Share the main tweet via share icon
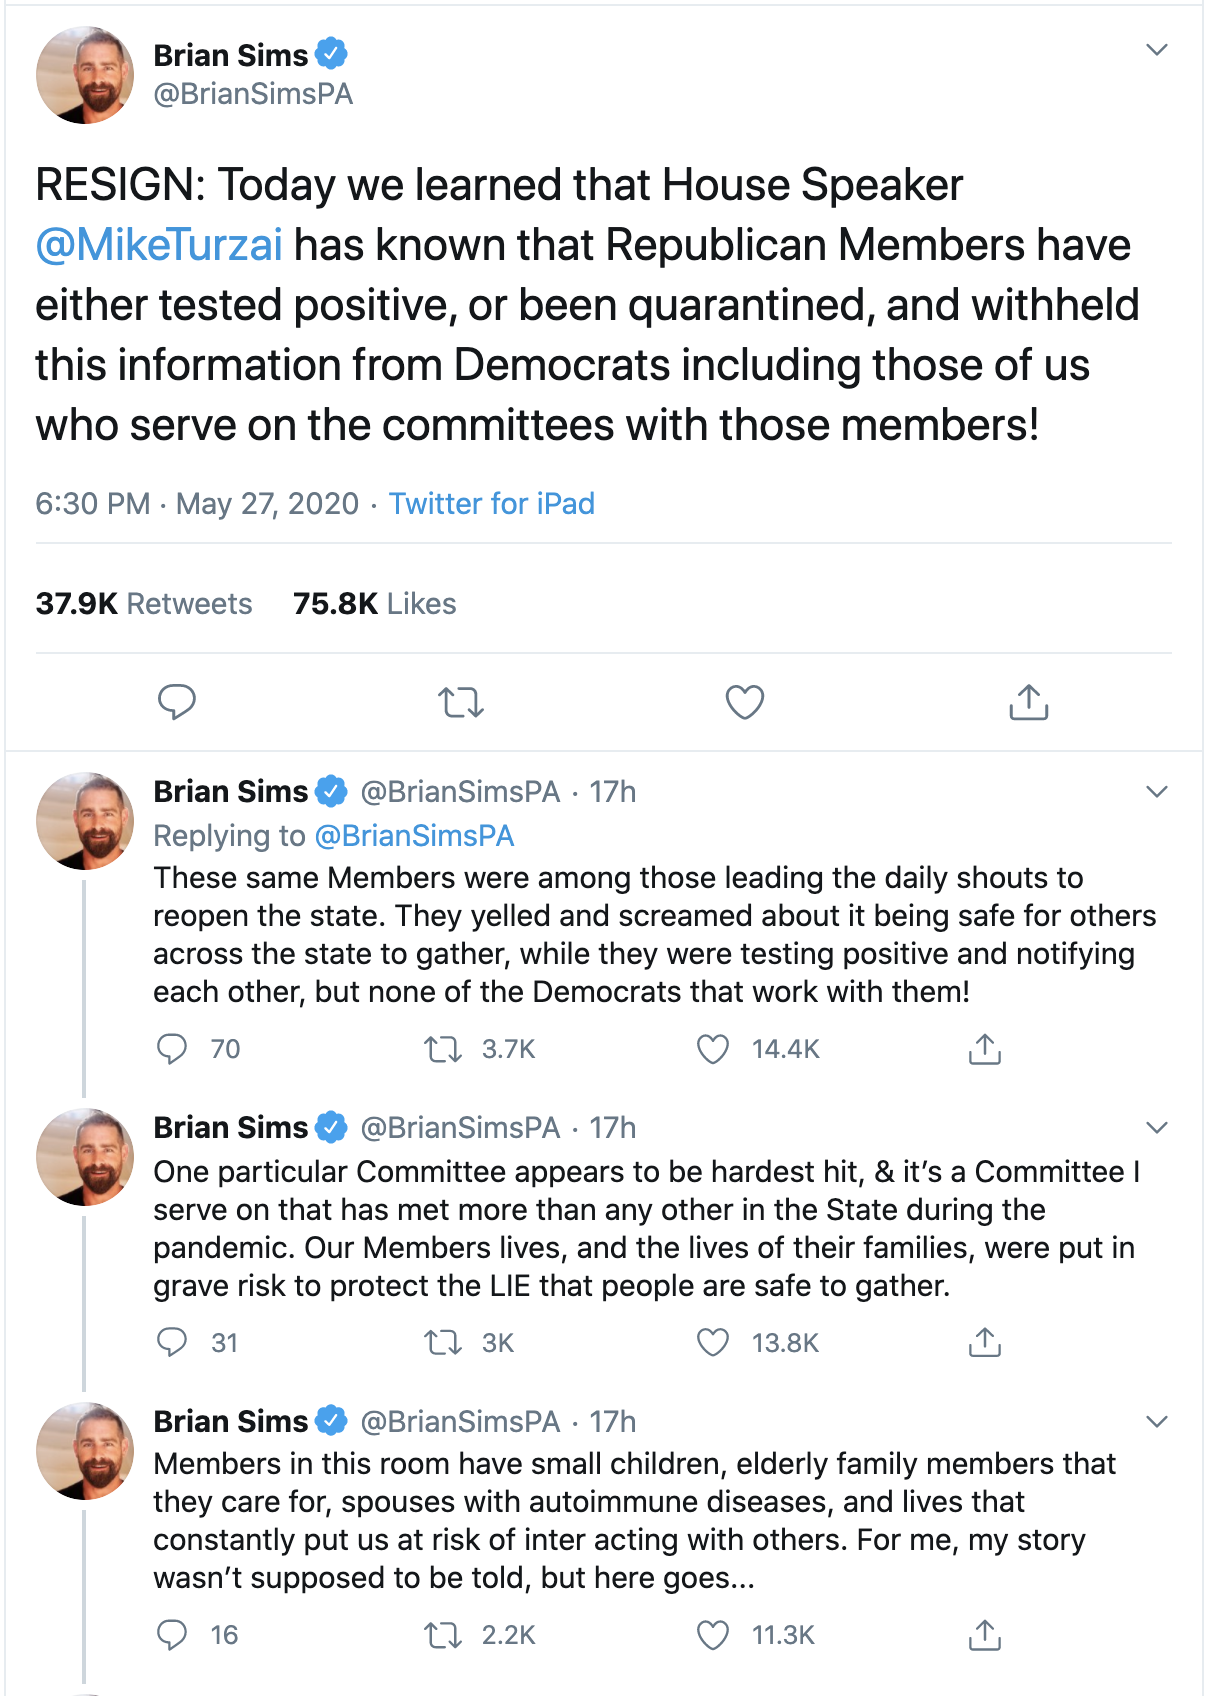Viewport: 1208px width, 1696px height. pyautogui.click(x=1028, y=702)
